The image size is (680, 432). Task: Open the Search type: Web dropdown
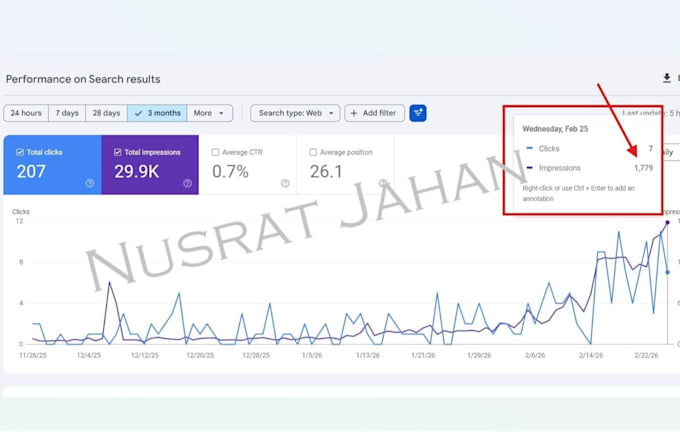tap(295, 113)
